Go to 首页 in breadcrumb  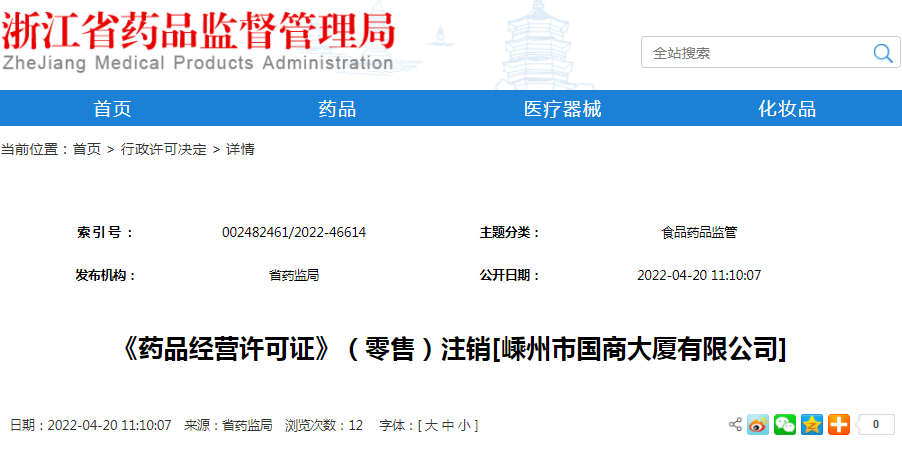(87, 150)
